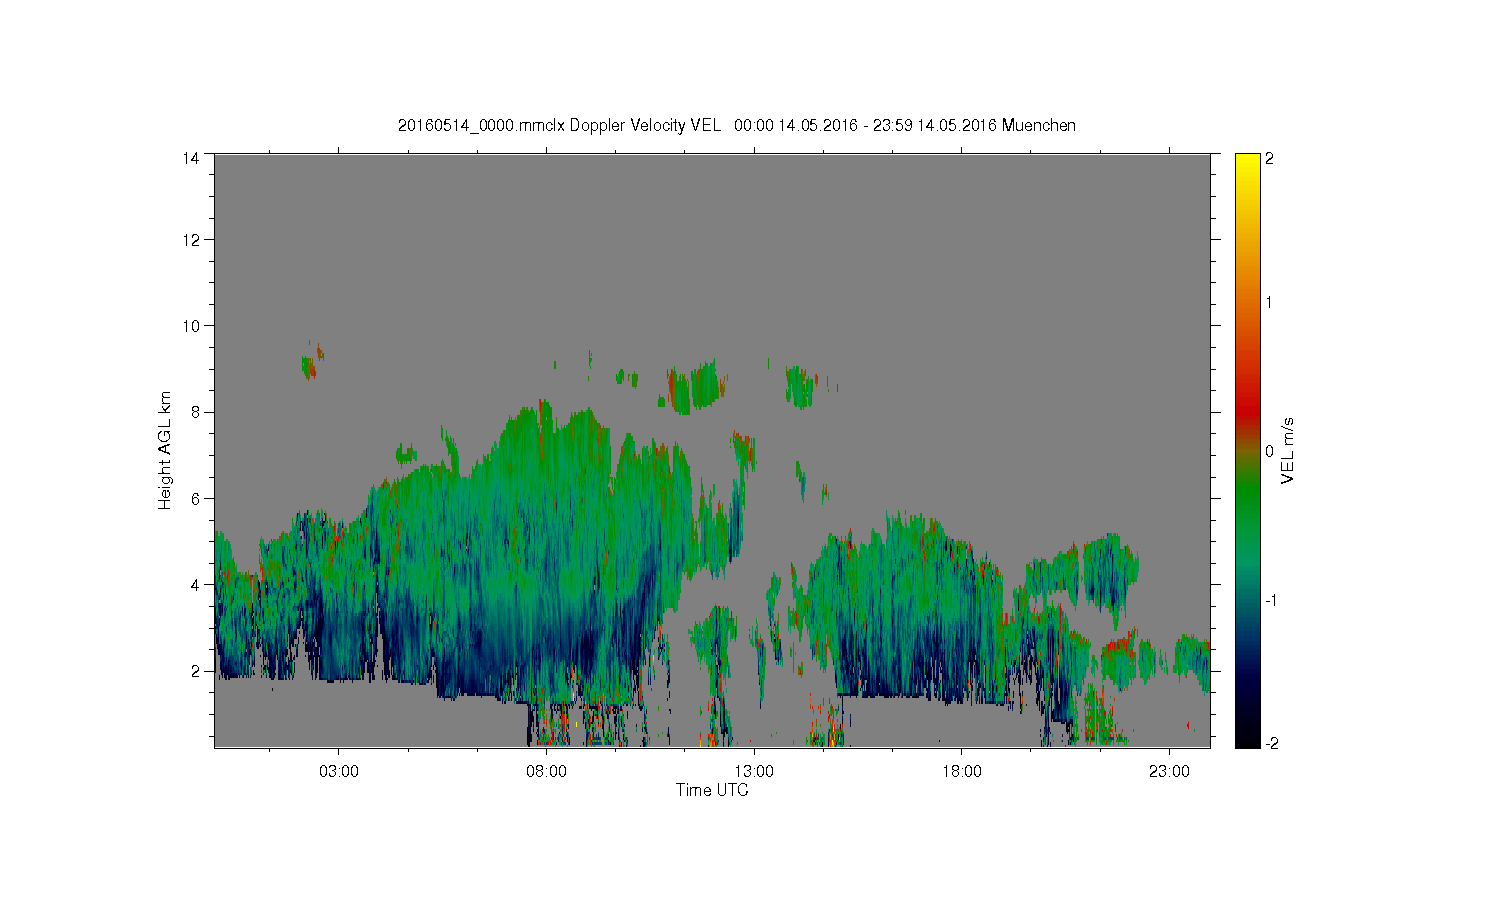
Task: Click the height tick label 6
Action: (194, 498)
